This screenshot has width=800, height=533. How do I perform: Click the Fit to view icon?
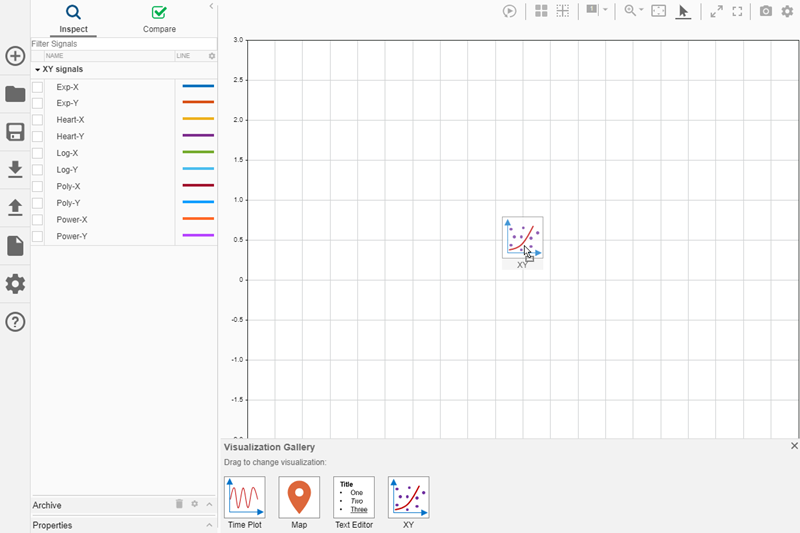(x=659, y=11)
